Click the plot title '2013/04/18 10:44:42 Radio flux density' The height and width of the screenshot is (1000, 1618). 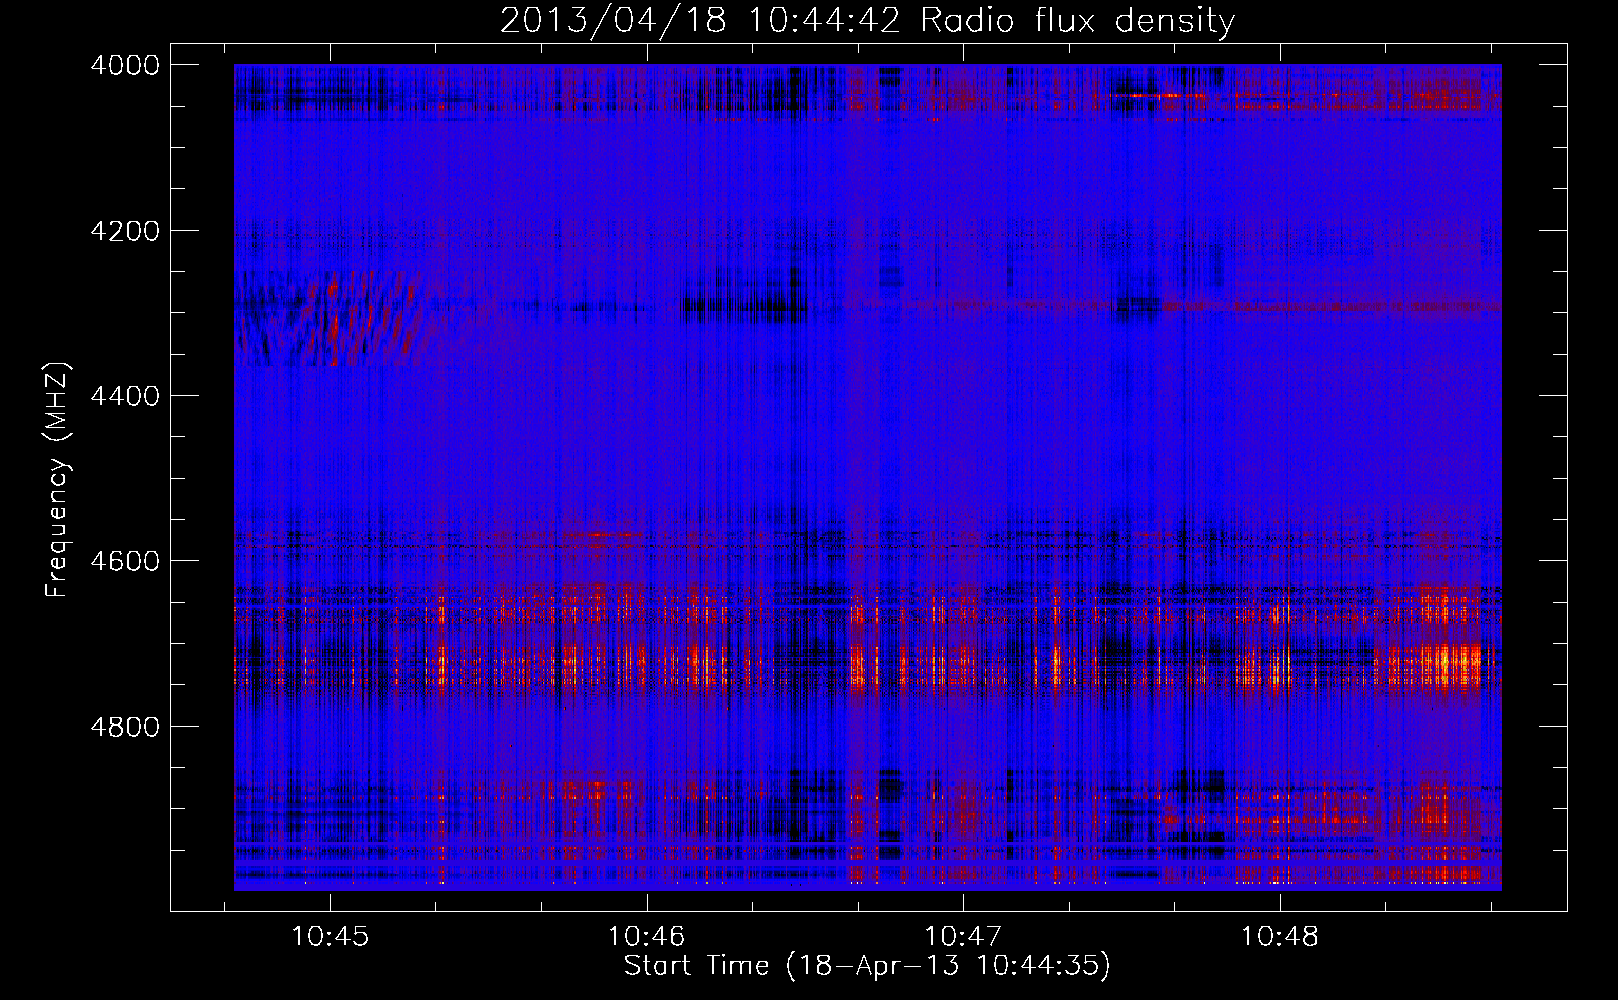867,21
